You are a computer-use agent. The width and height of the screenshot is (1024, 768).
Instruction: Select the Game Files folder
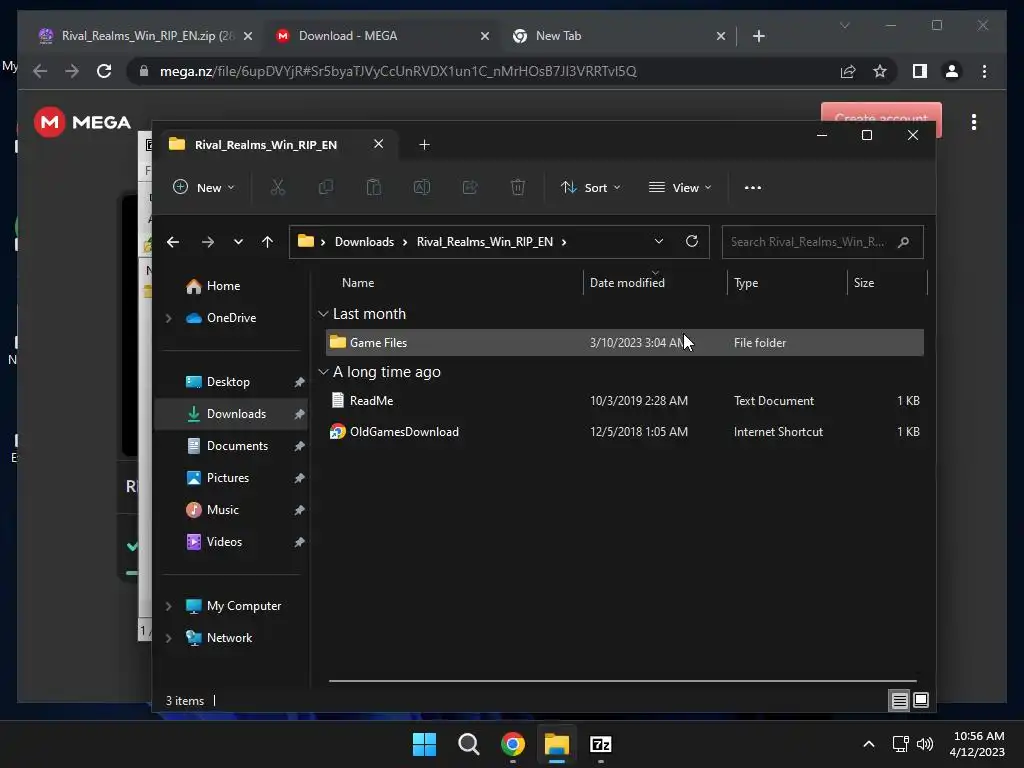624,343
